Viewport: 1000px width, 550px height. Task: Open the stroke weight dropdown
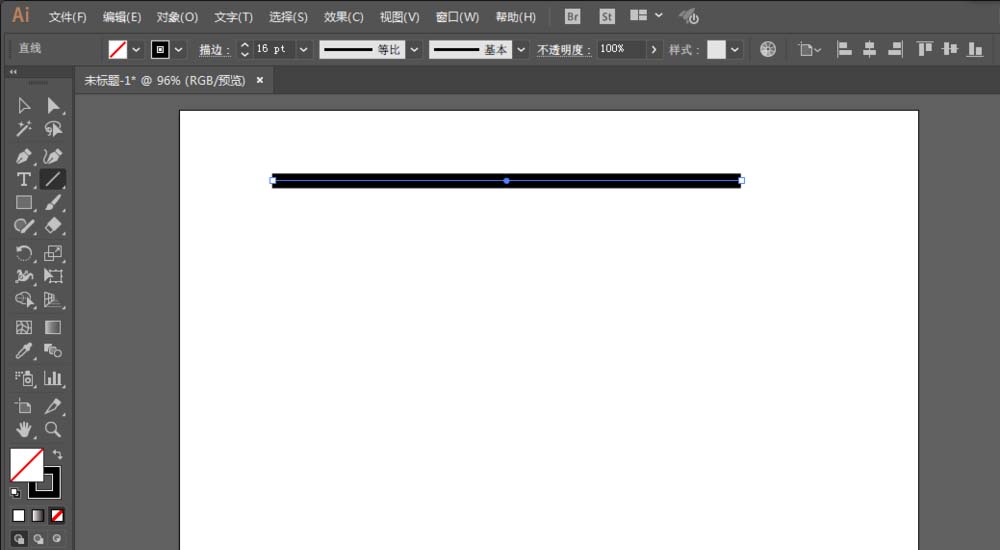(304, 49)
